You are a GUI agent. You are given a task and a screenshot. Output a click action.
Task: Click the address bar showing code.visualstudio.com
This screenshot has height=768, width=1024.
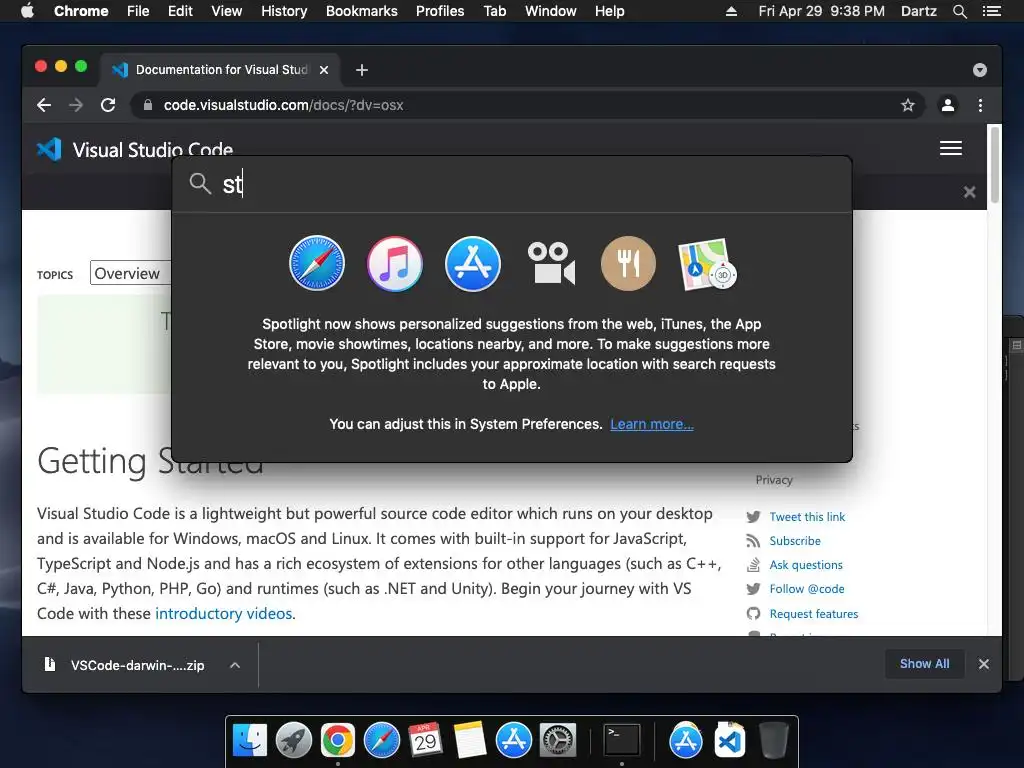tap(528, 105)
